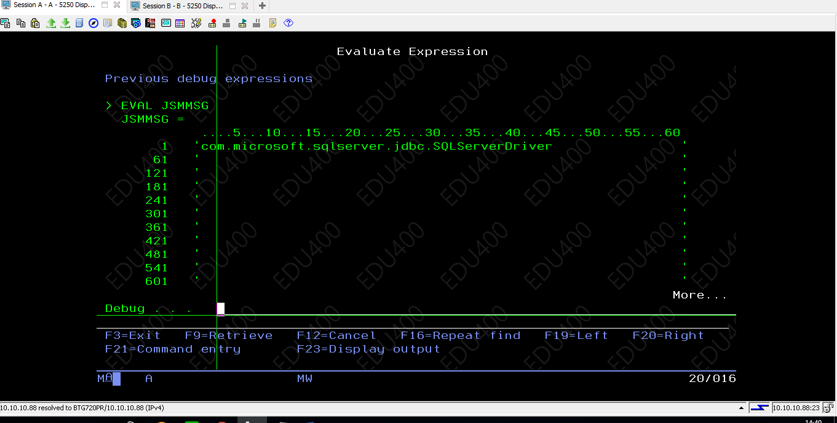Screen dimensions: 837x423
Task: Close the Session A tab
Action: [117, 5]
